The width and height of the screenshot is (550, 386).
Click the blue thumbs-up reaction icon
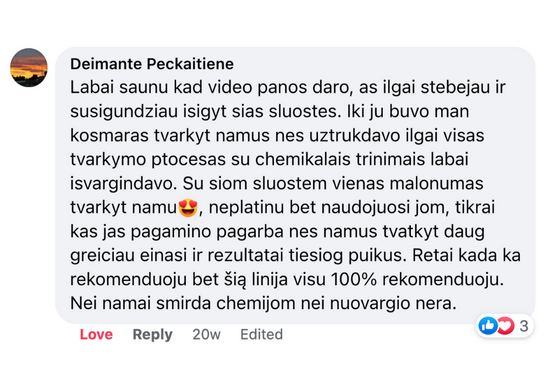[488, 326]
